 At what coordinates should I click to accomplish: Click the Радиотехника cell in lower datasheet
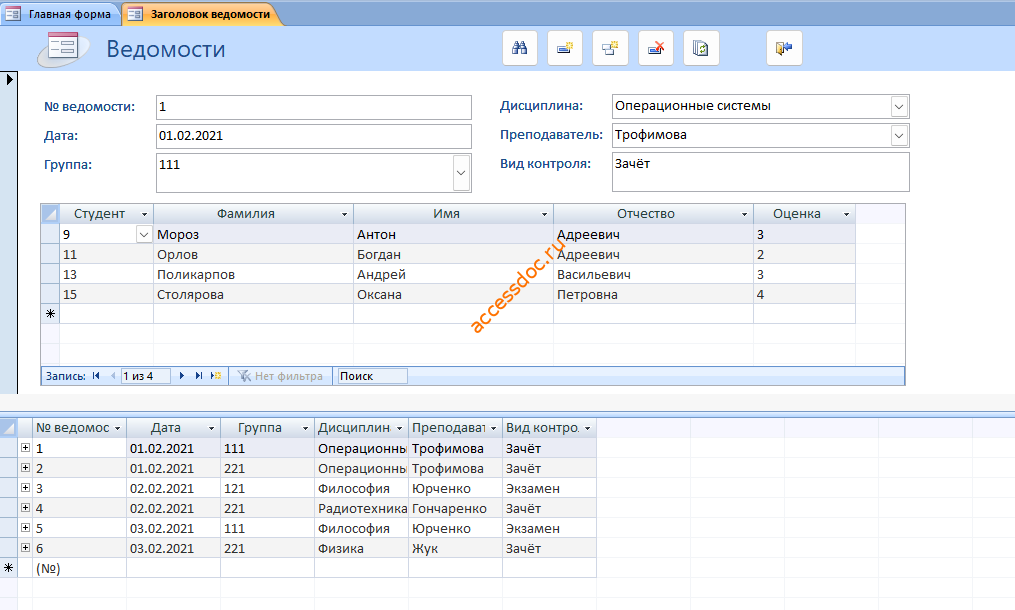tap(361, 508)
